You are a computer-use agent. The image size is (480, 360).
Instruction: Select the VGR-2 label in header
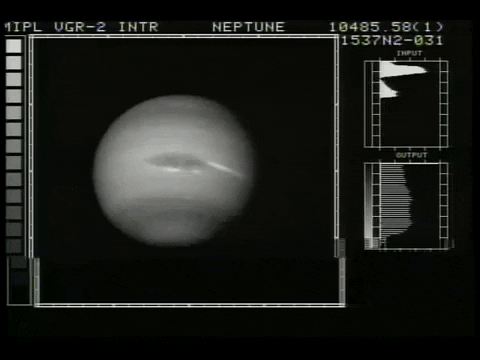(x=80, y=27)
